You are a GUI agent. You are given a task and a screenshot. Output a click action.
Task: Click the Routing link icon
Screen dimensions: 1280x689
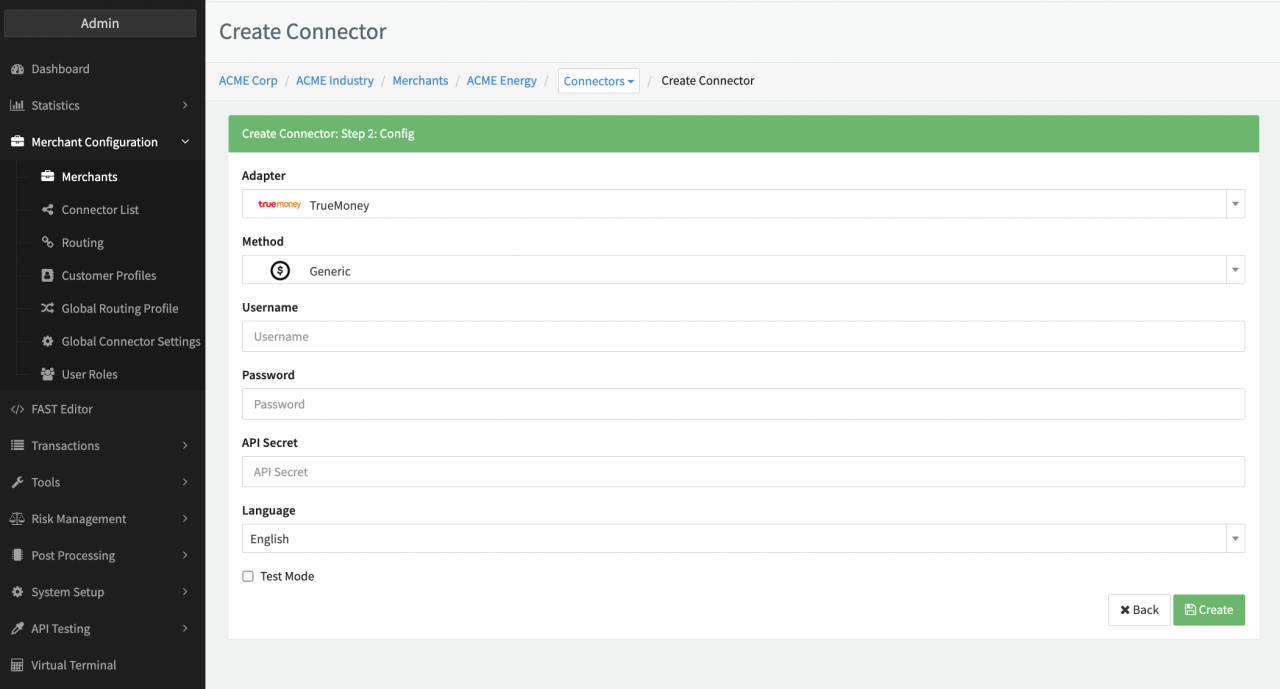point(47,243)
